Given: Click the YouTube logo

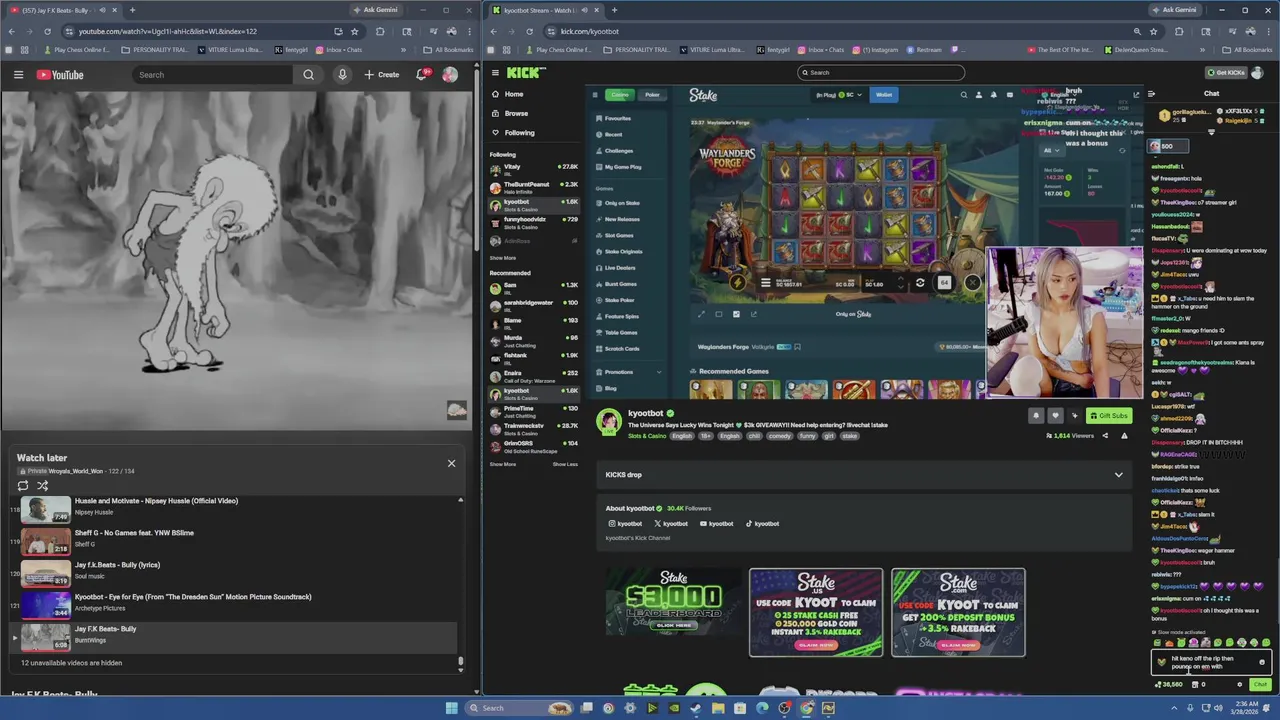Looking at the screenshot, I should pos(60,75).
